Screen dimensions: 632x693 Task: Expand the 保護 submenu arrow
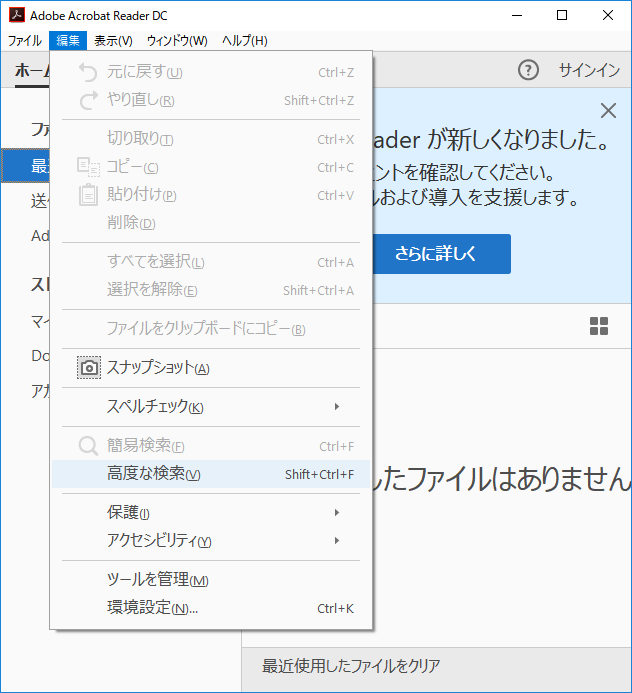pyautogui.click(x=337, y=513)
